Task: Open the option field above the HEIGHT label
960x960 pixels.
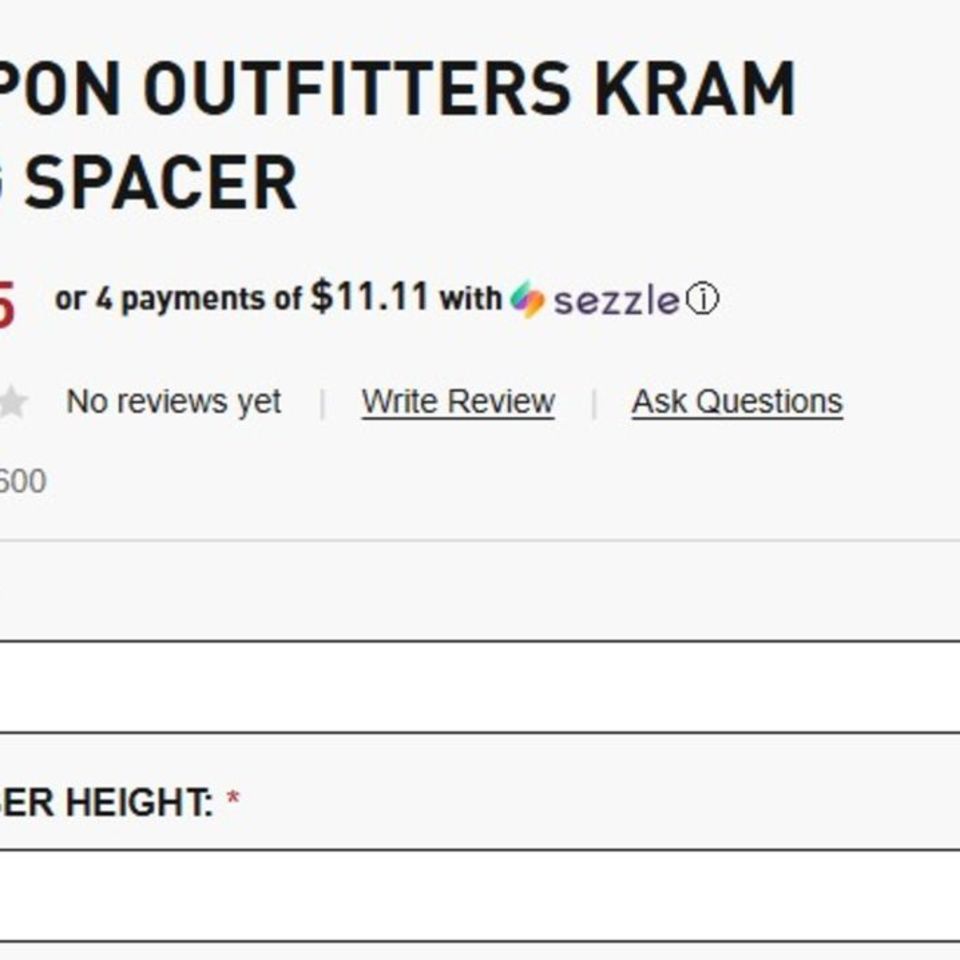Action: point(480,685)
